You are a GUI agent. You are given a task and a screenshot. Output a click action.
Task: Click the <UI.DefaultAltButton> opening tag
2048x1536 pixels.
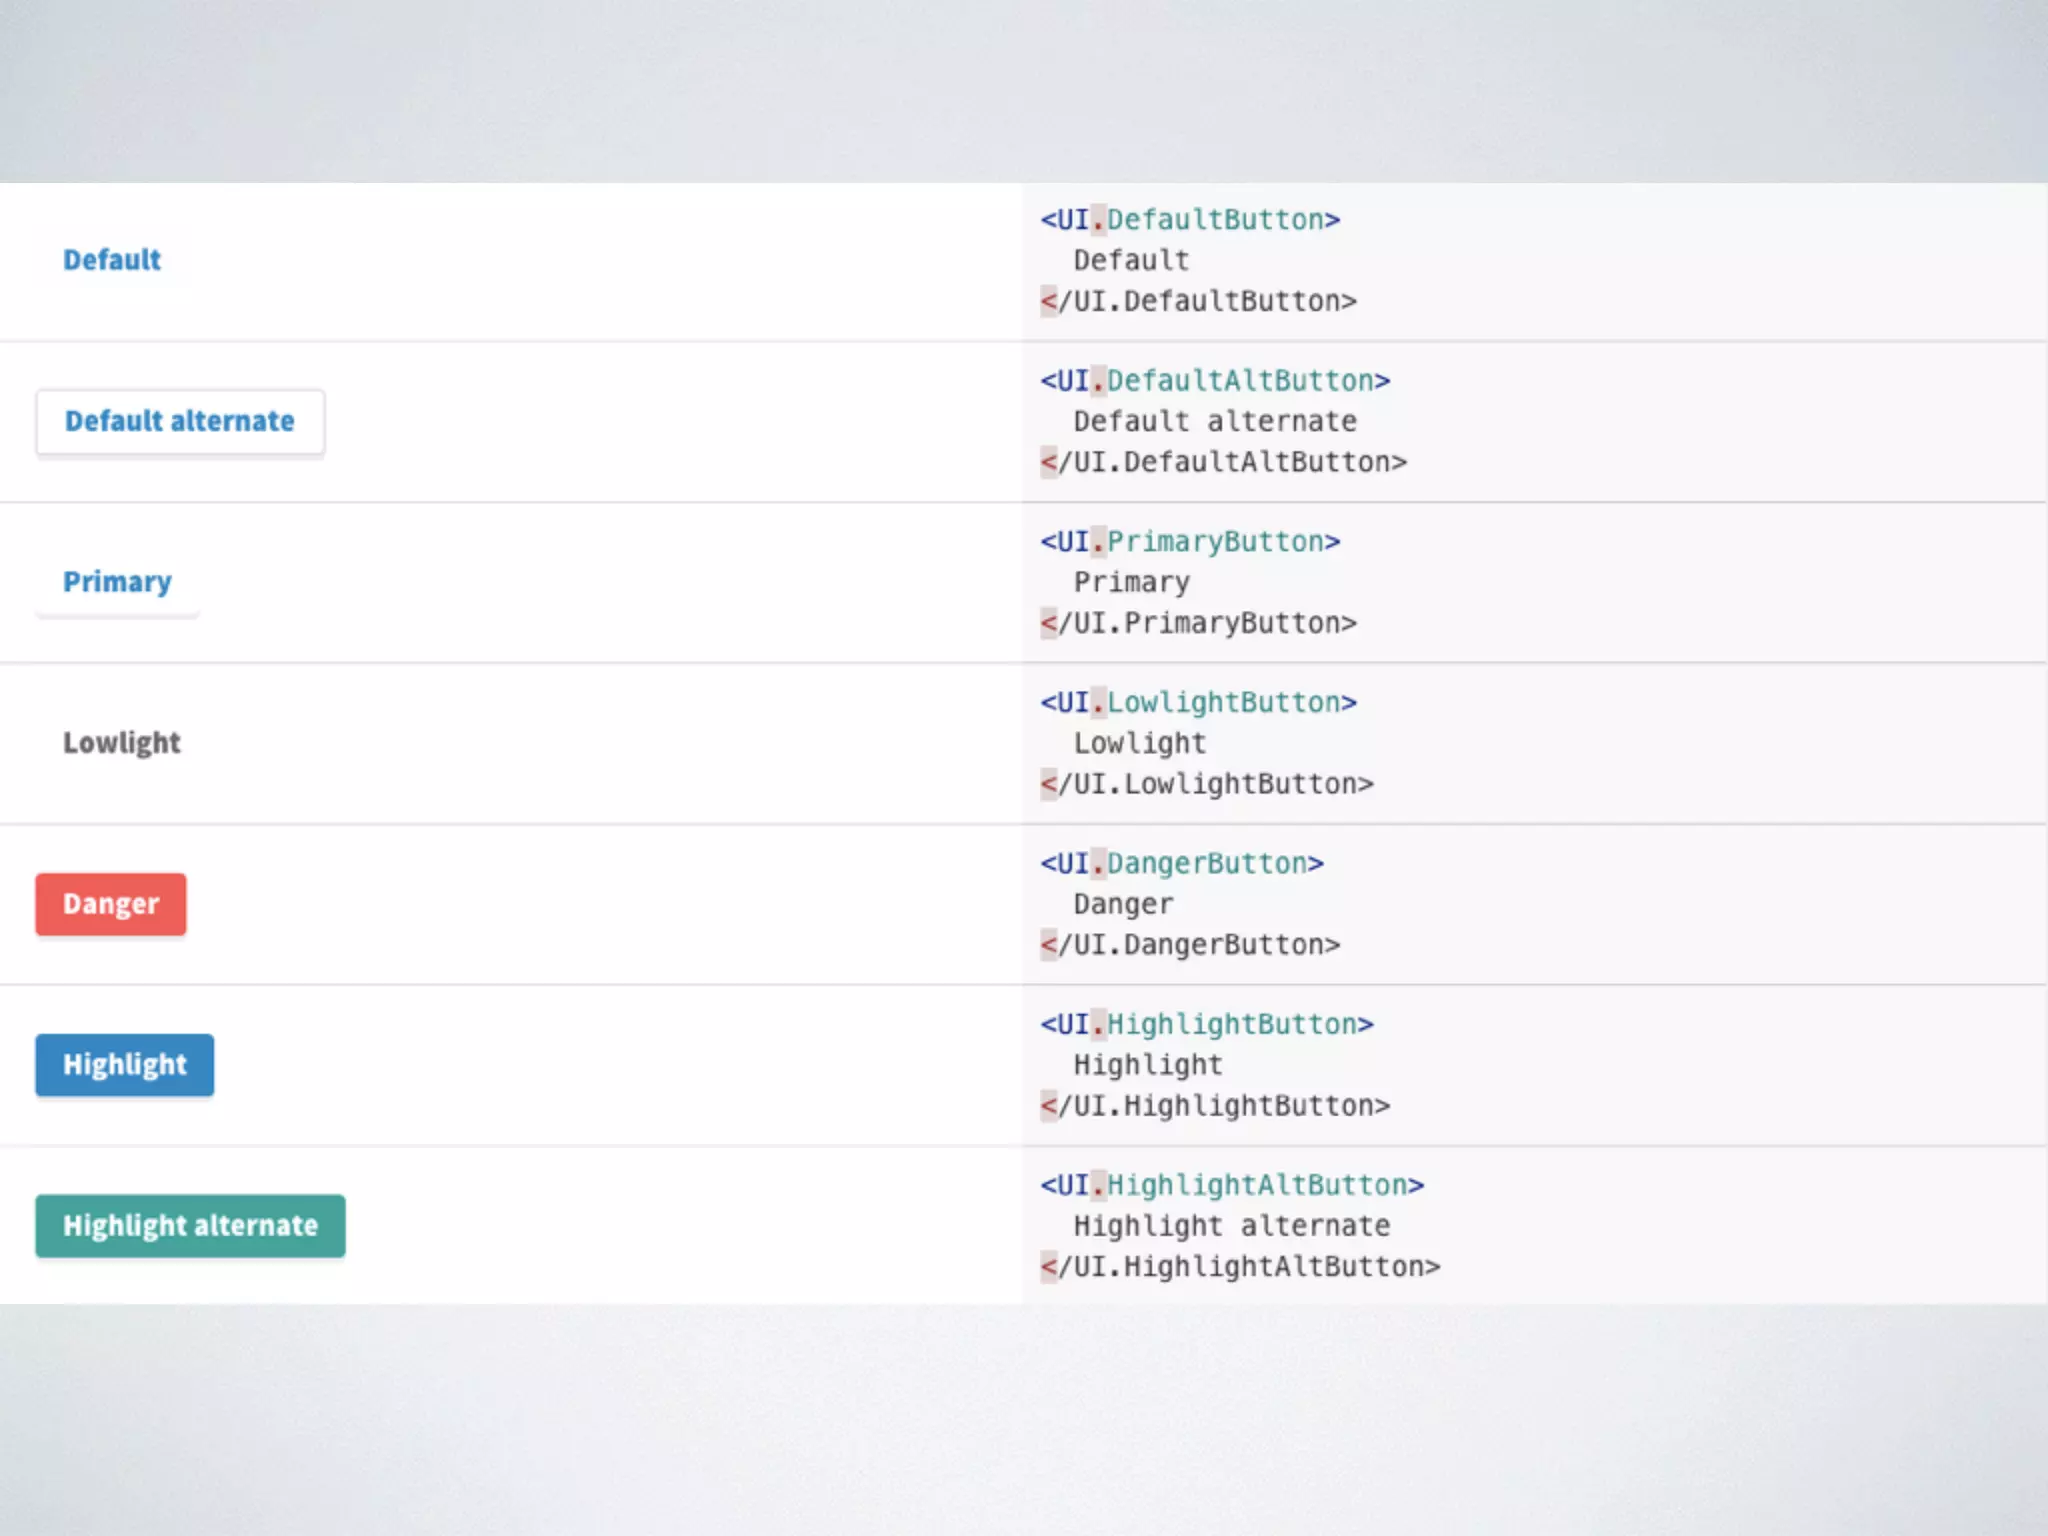coord(1215,381)
